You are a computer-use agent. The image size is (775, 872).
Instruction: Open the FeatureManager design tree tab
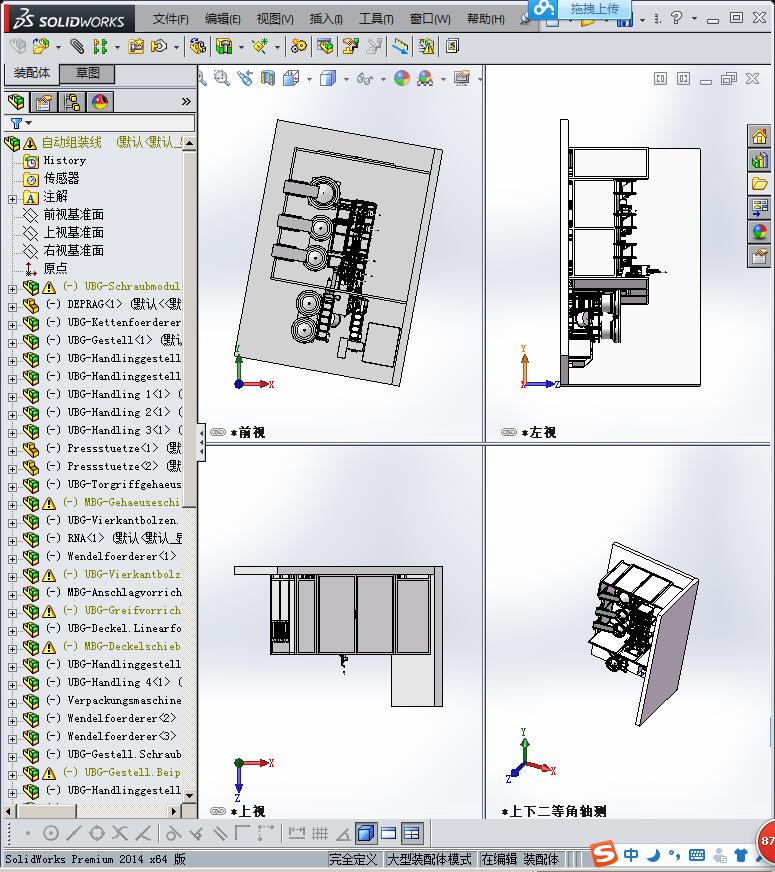pyautogui.click(x=17, y=102)
